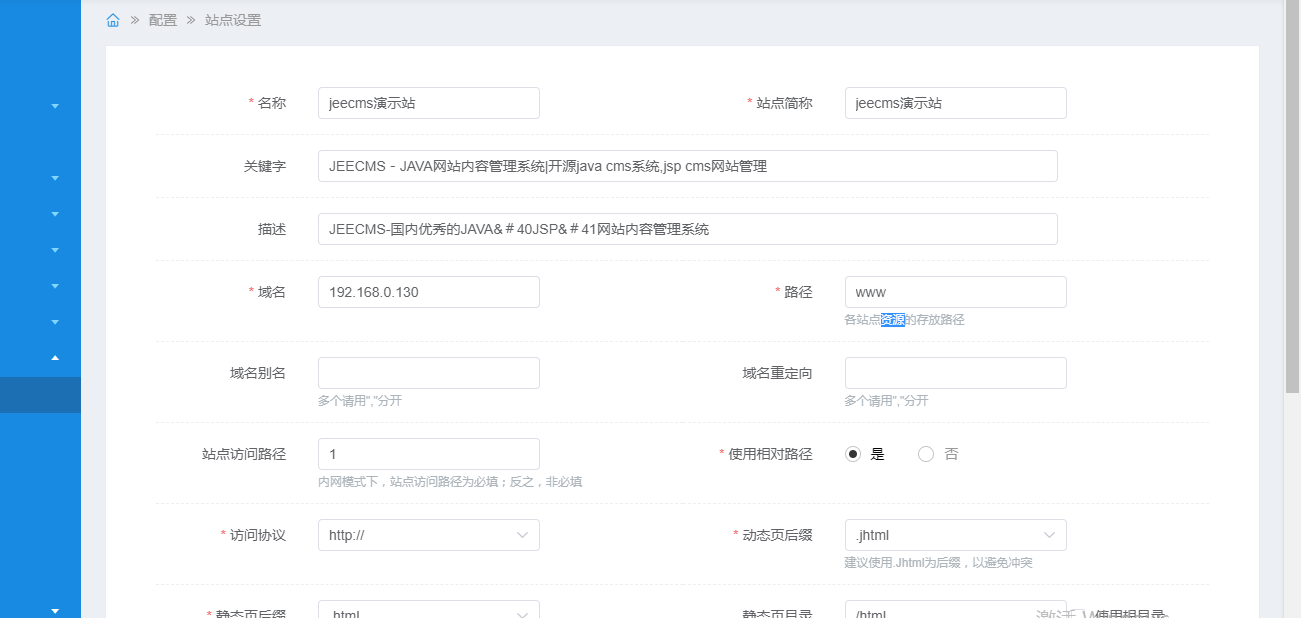Focus the 名称 input field
The width and height of the screenshot is (1301, 618).
pos(429,103)
